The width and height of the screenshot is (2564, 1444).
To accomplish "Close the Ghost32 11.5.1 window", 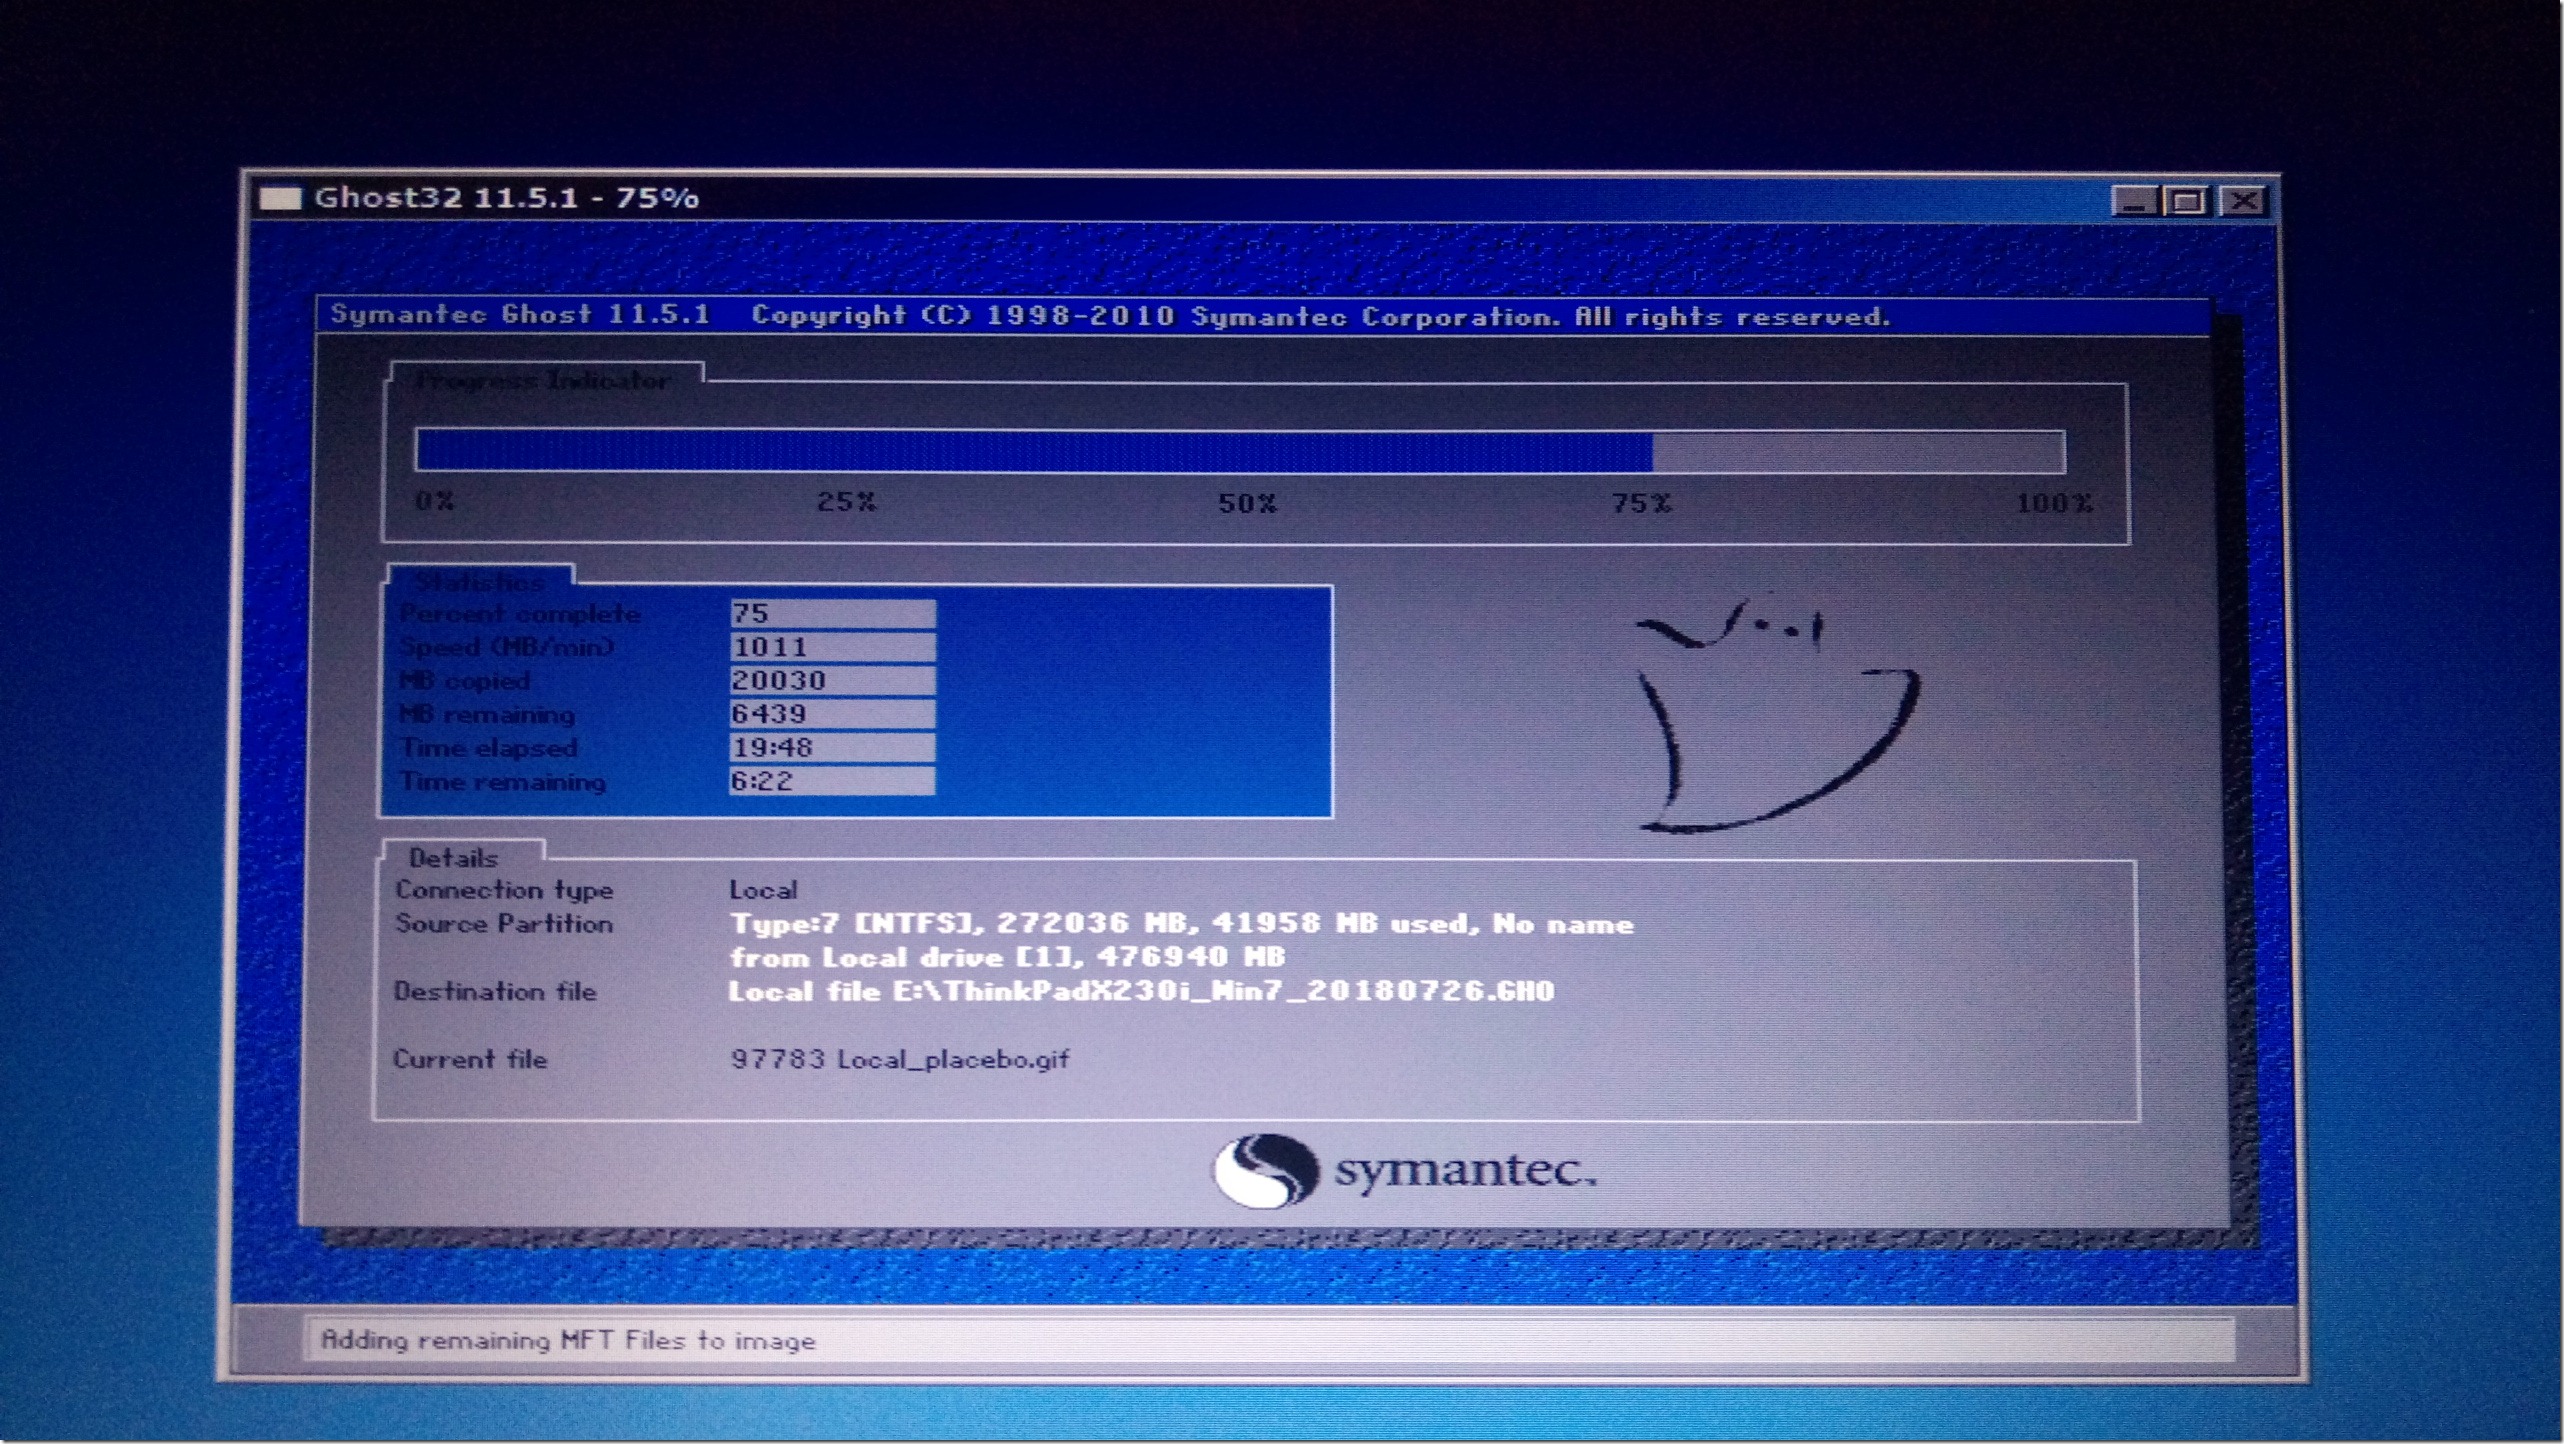I will coord(2243,202).
